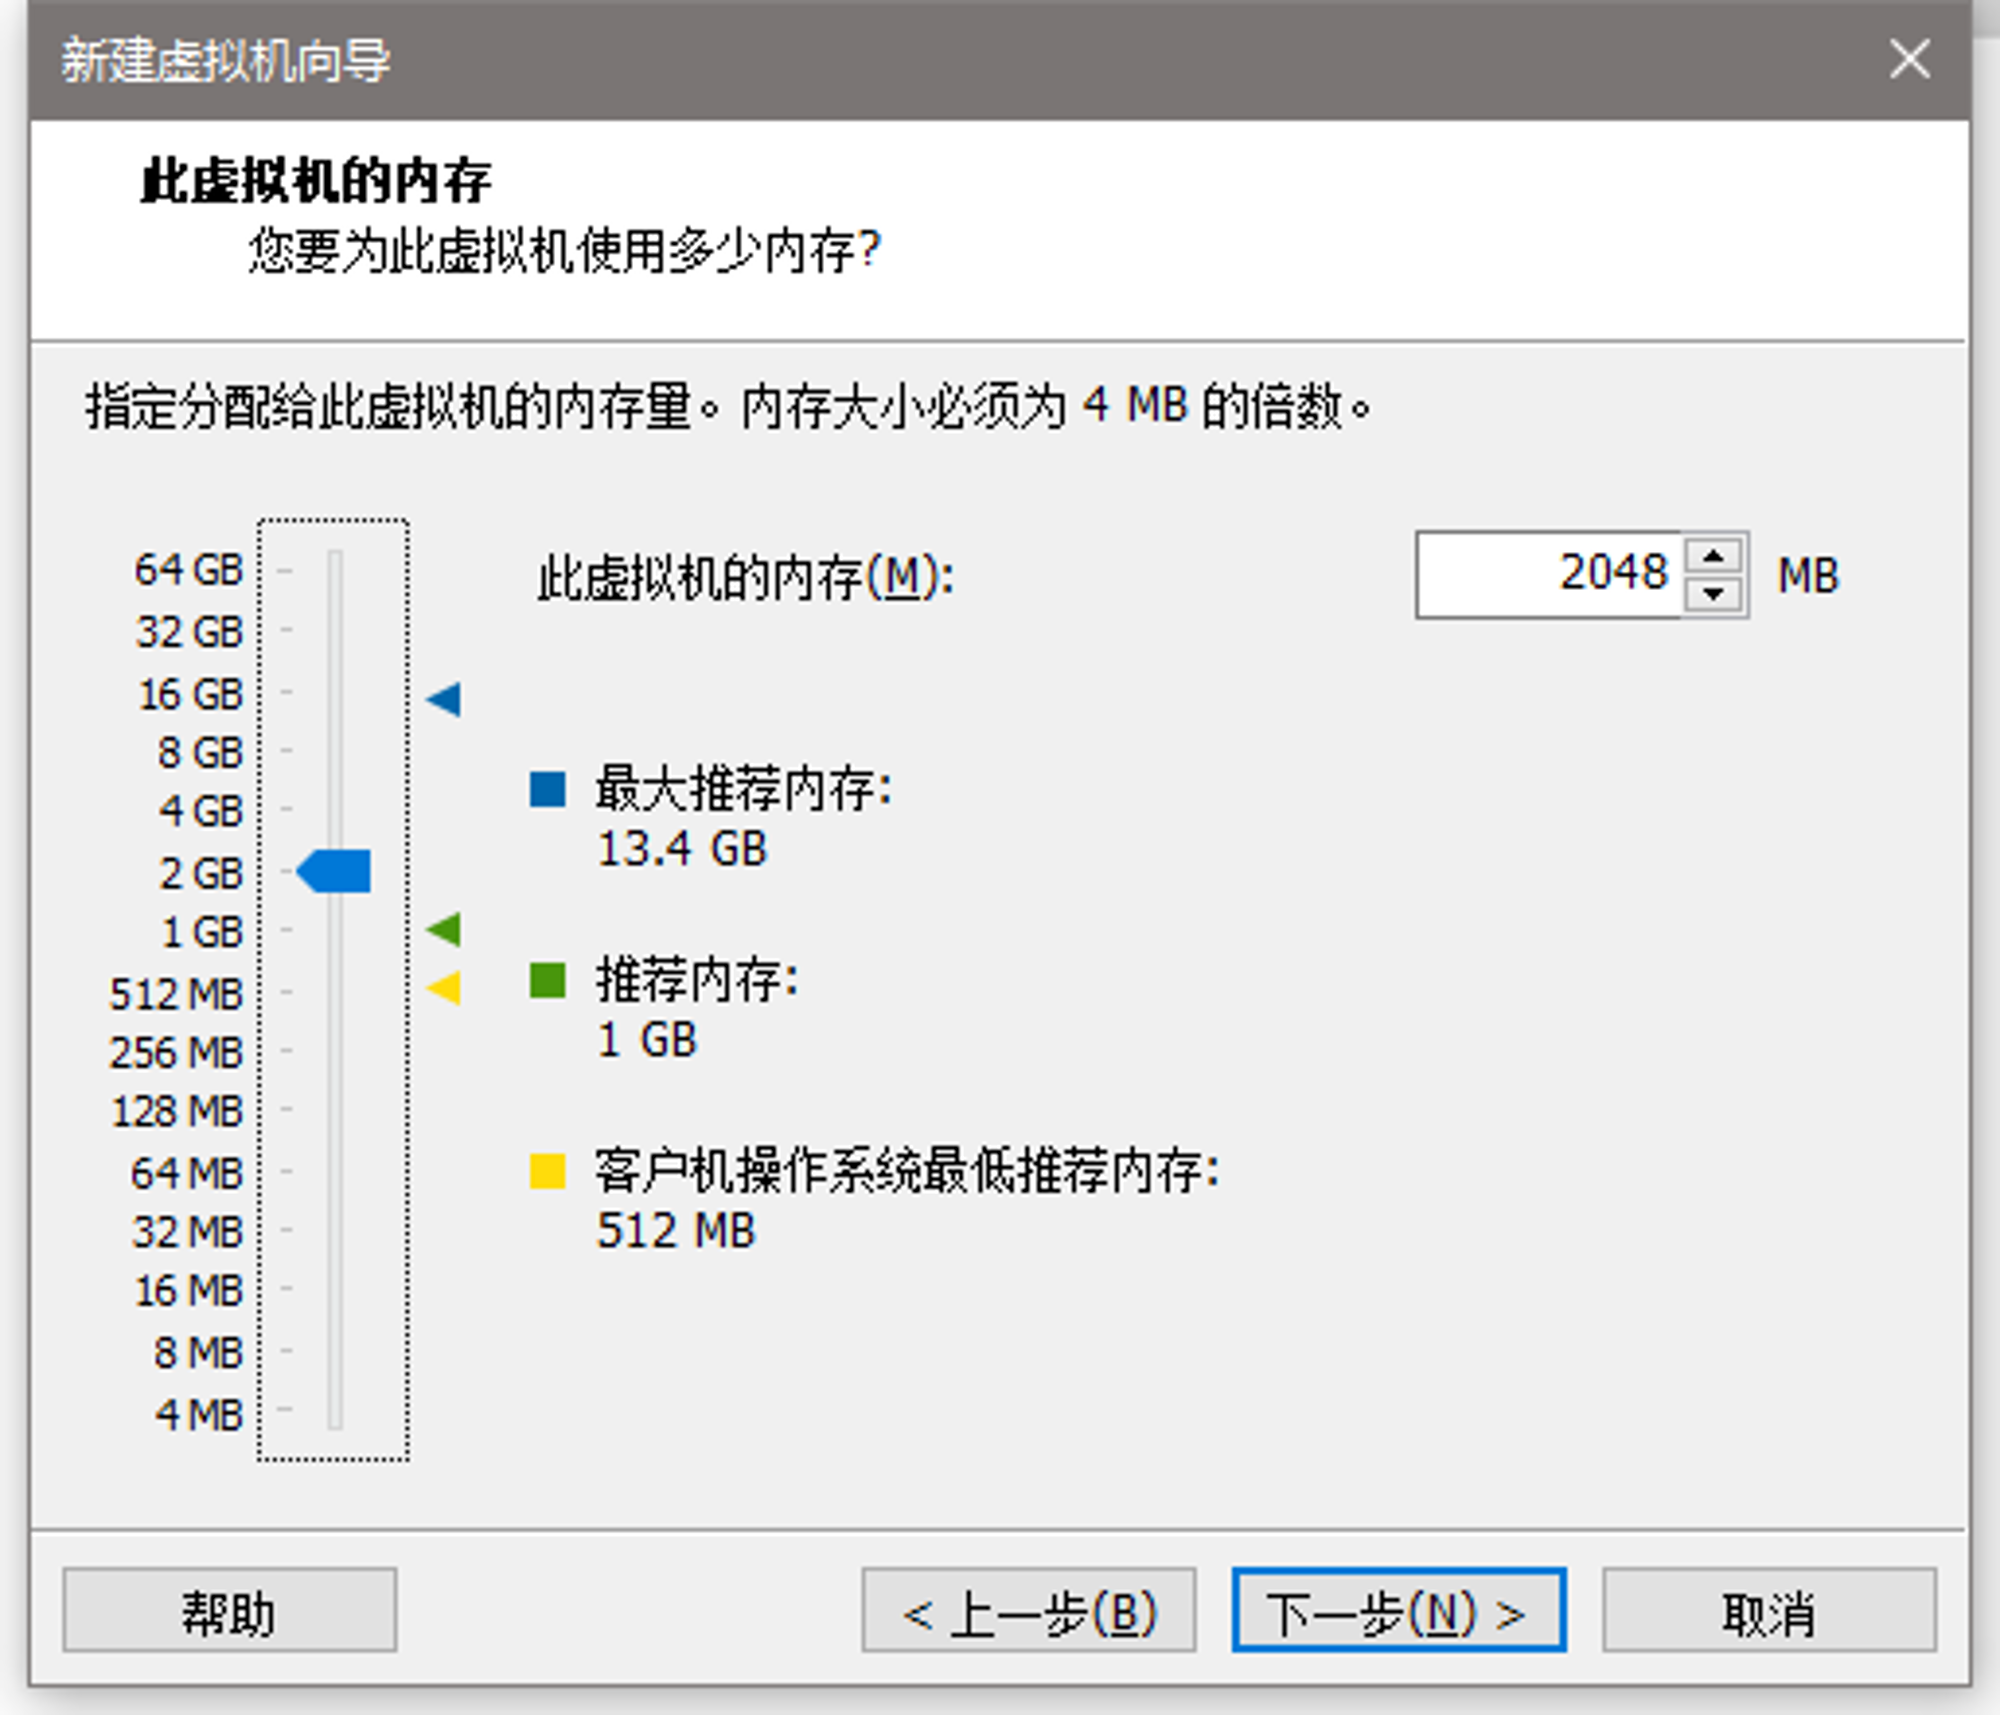This screenshot has width=2000, height=1715.
Task: Click the 4 GB scale label
Action: click(x=200, y=810)
